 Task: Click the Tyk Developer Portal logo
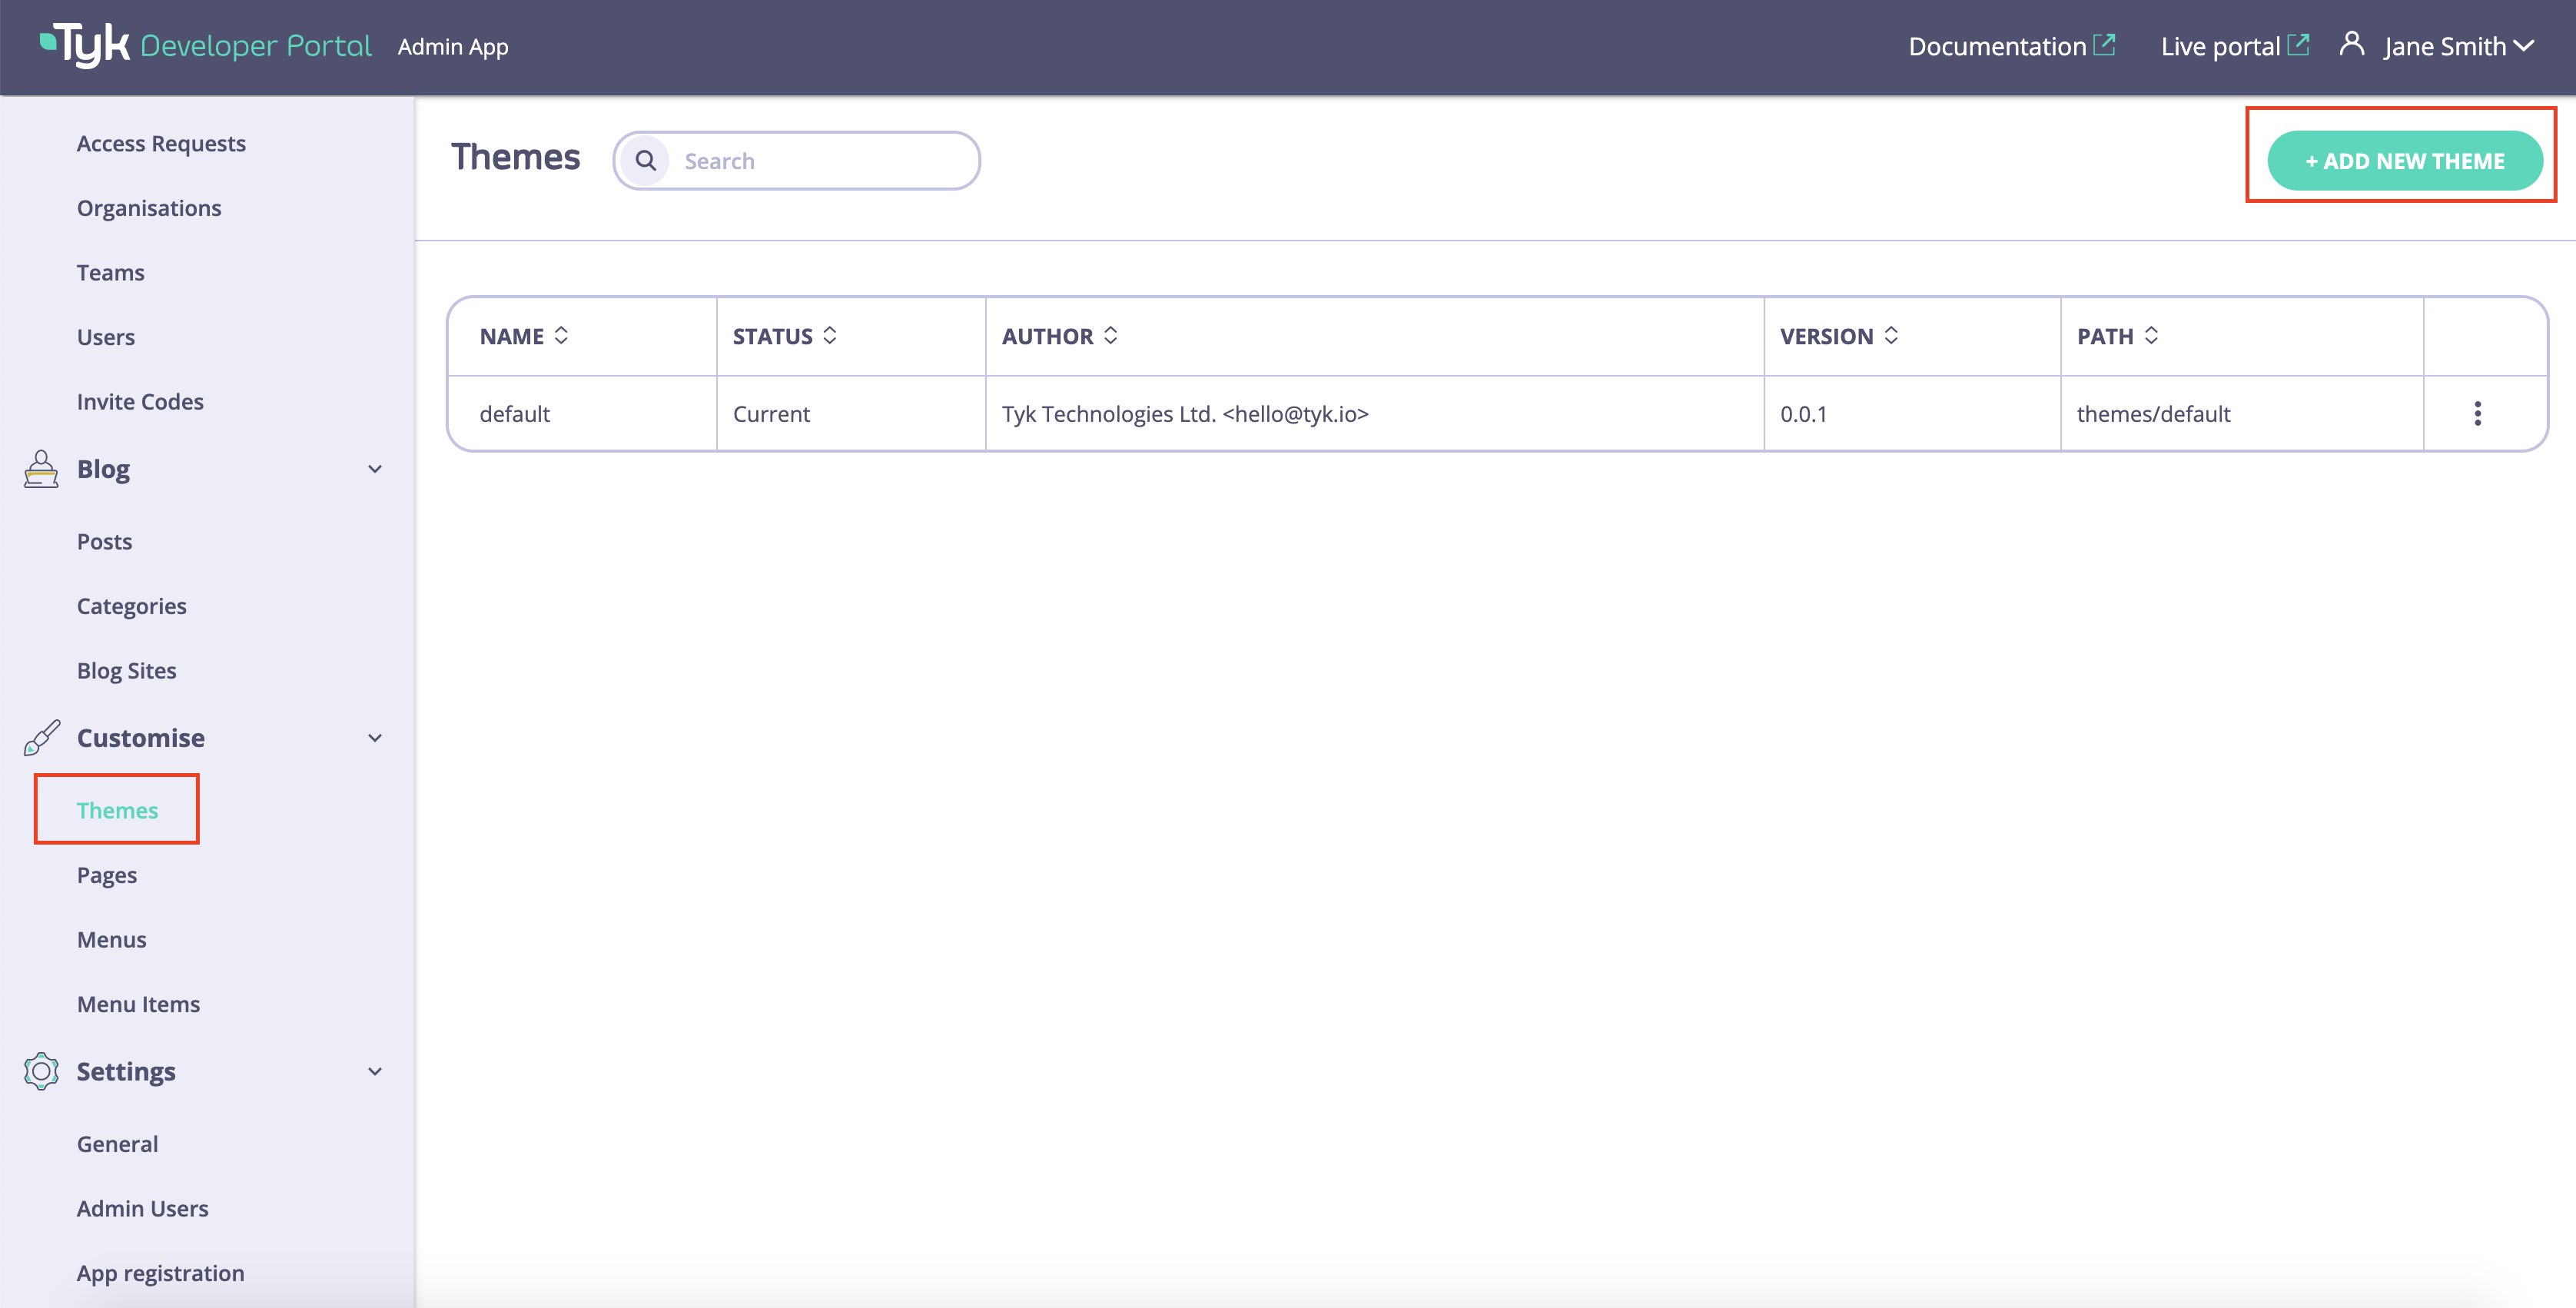click(205, 45)
